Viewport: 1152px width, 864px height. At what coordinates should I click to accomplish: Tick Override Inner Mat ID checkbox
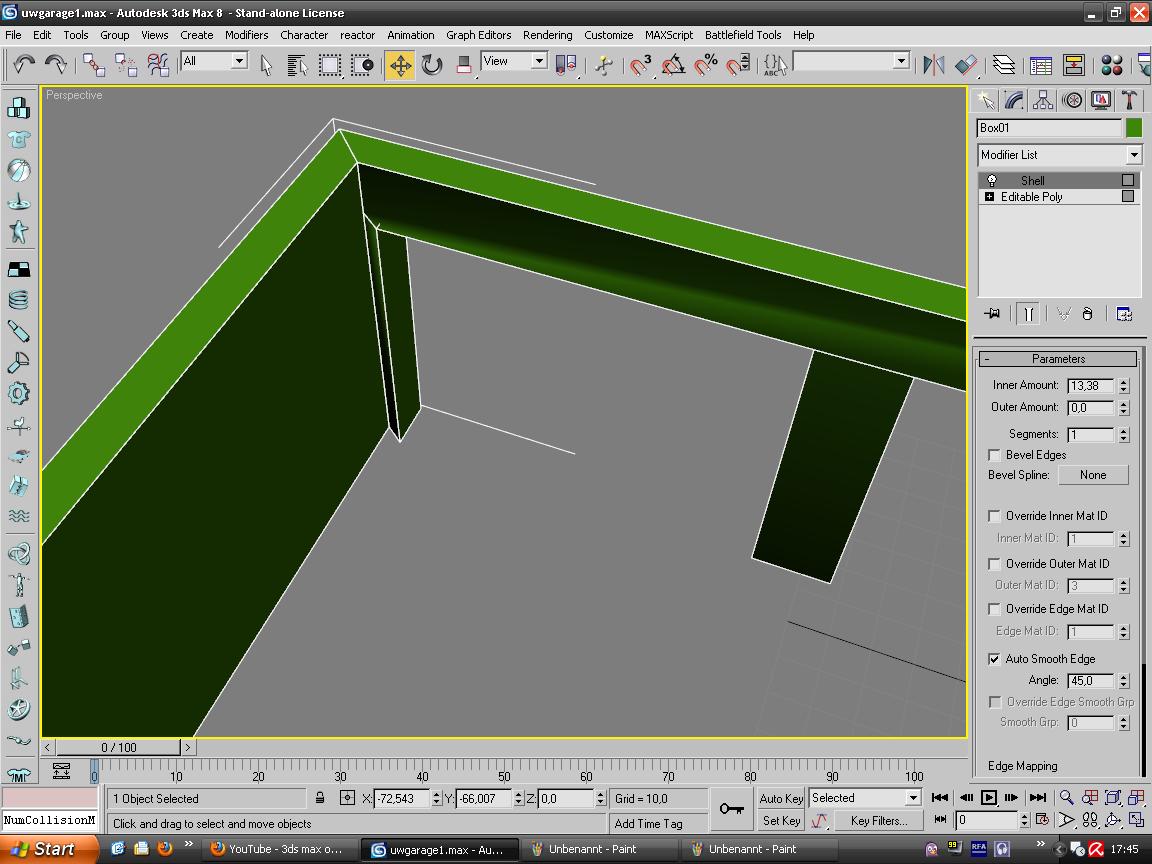point(994,516)
